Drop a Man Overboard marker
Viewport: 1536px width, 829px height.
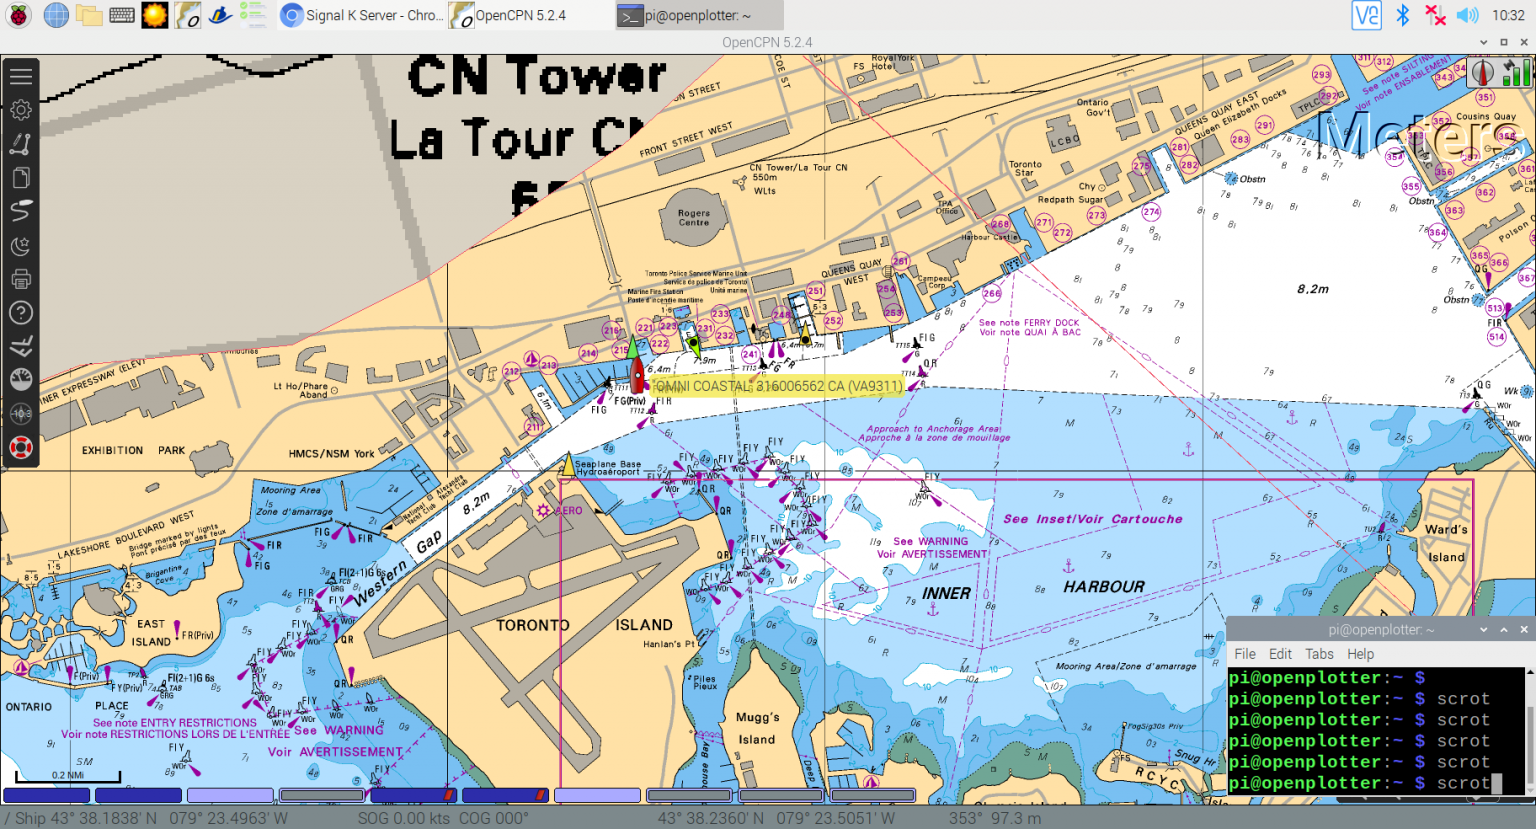tap(21, 447)
